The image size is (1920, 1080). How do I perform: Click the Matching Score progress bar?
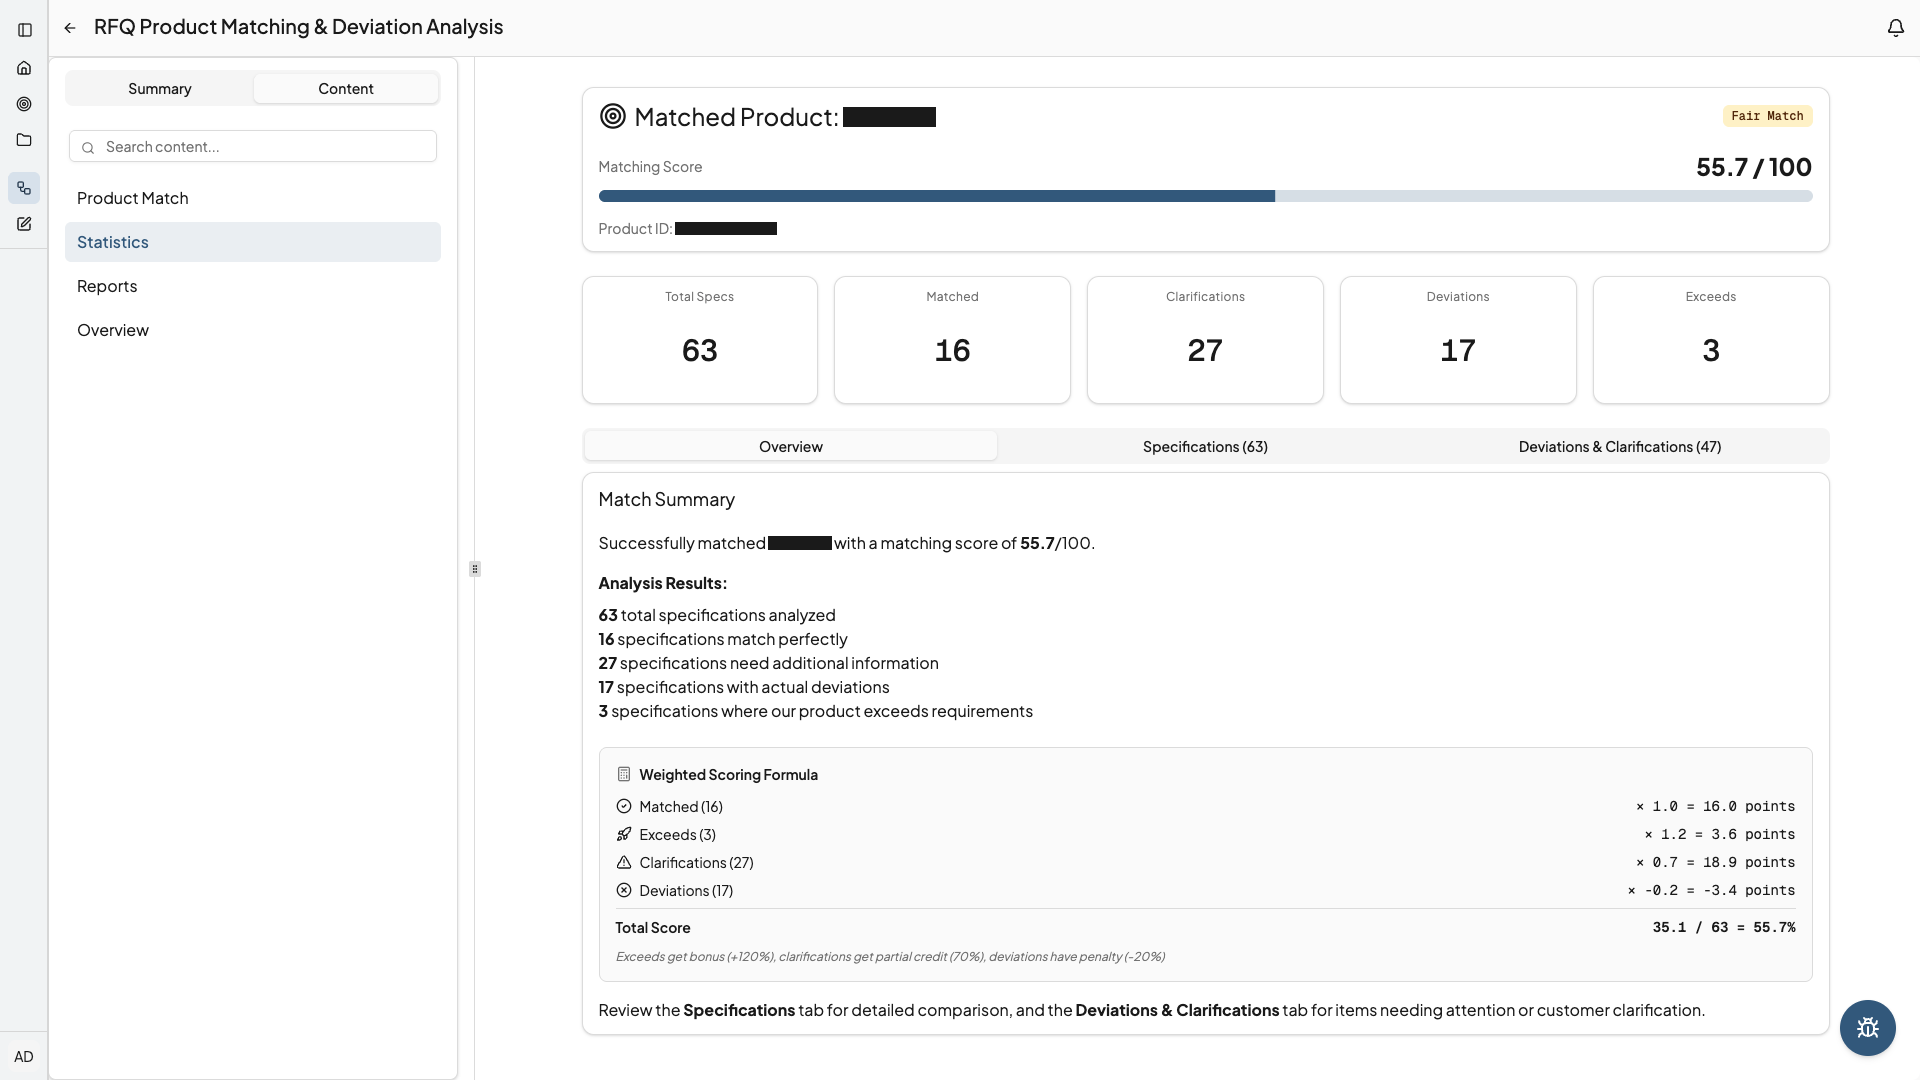pyautogui.click(x=1204, y=195)
